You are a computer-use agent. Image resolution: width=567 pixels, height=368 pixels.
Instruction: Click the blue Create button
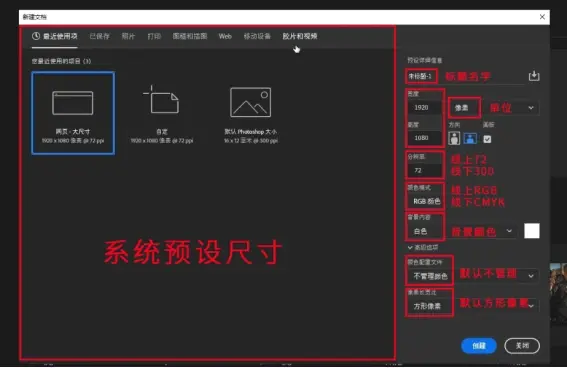pos(479,346)
